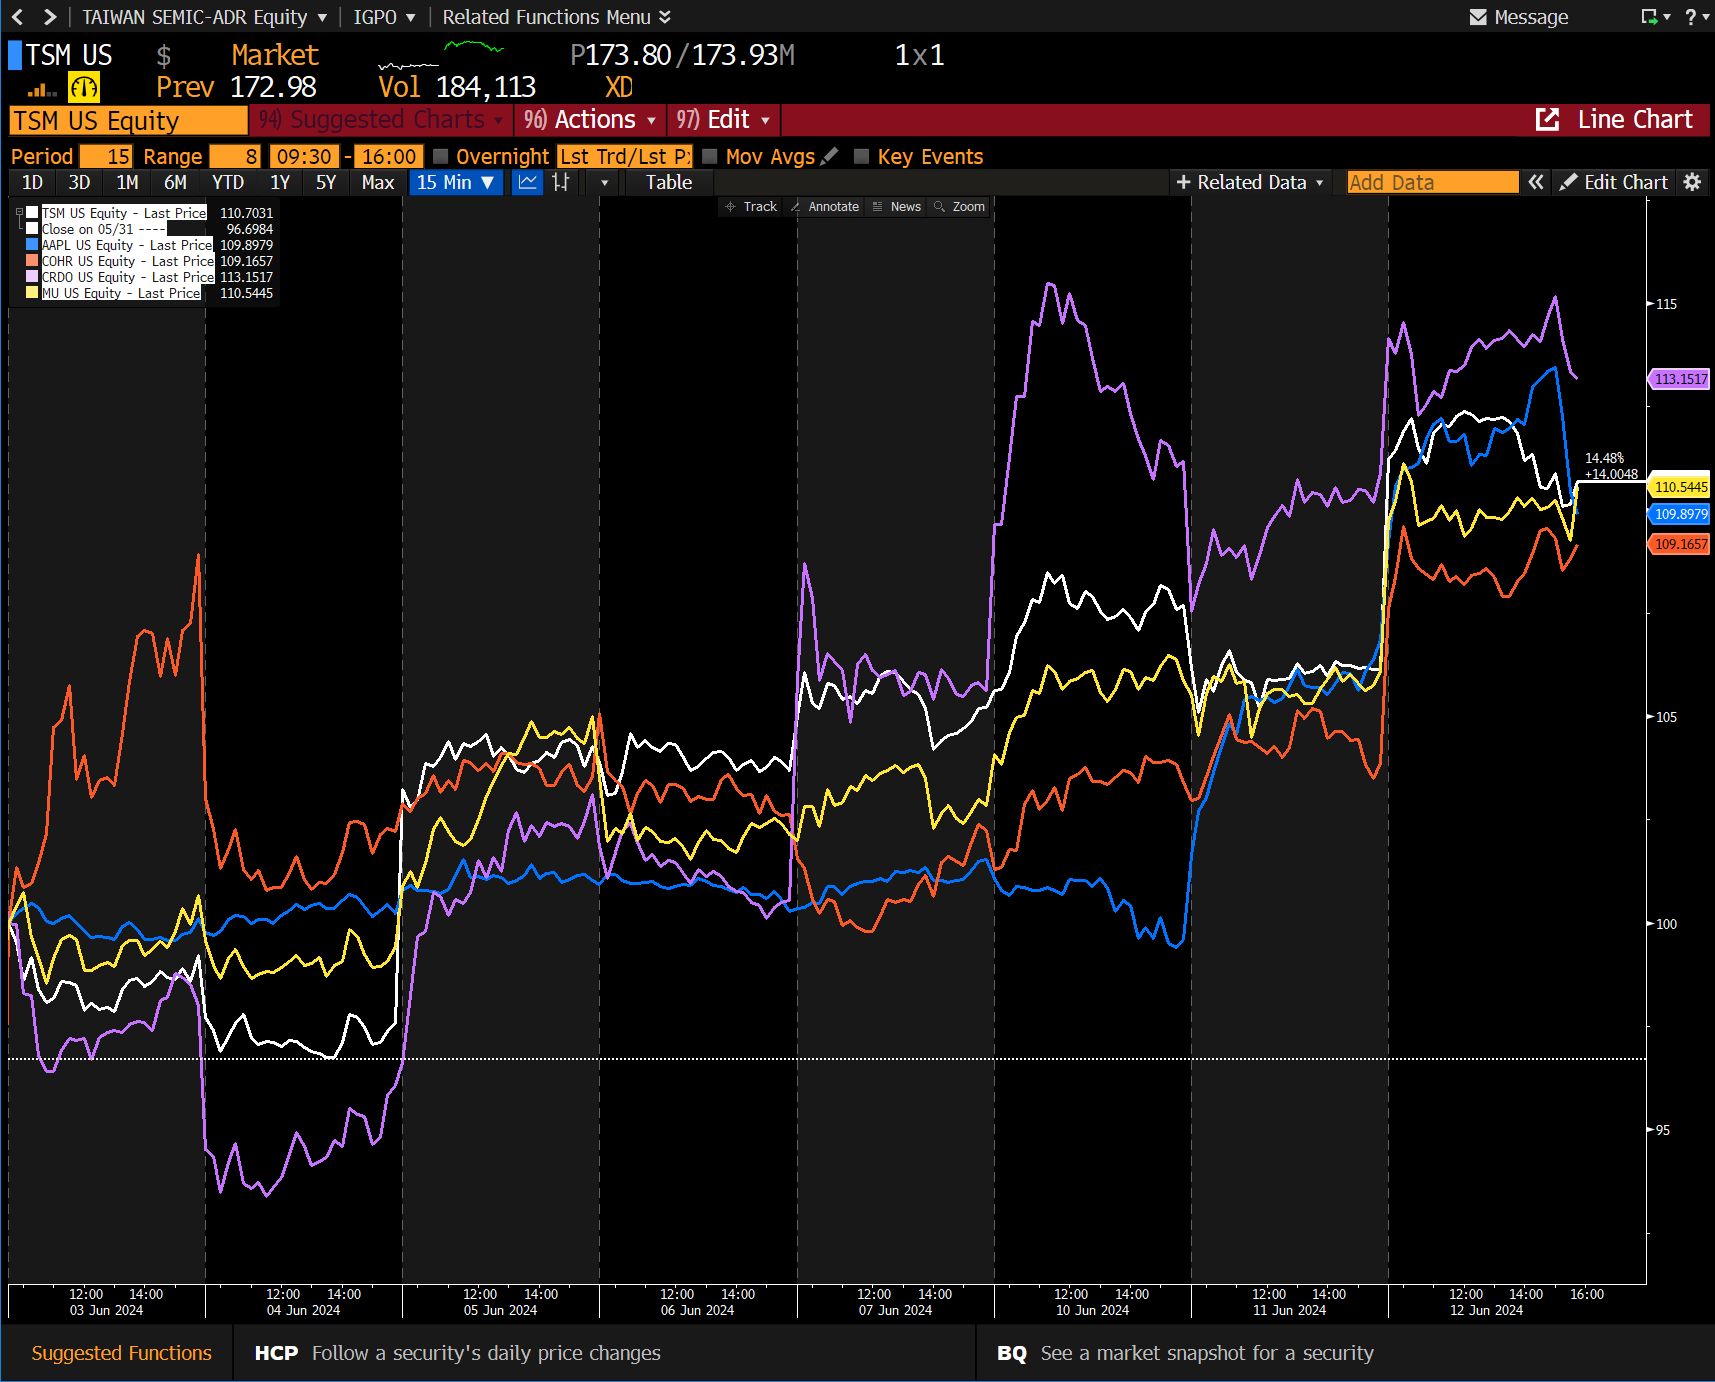Click the yellow gauge icon under TSM US

(x=84, y=88)
